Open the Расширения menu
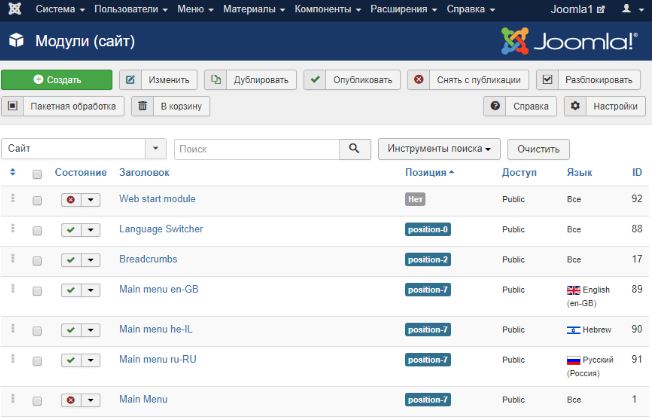Image resolution: width=652 pixels, height=417 pixels. pos(403,9)
